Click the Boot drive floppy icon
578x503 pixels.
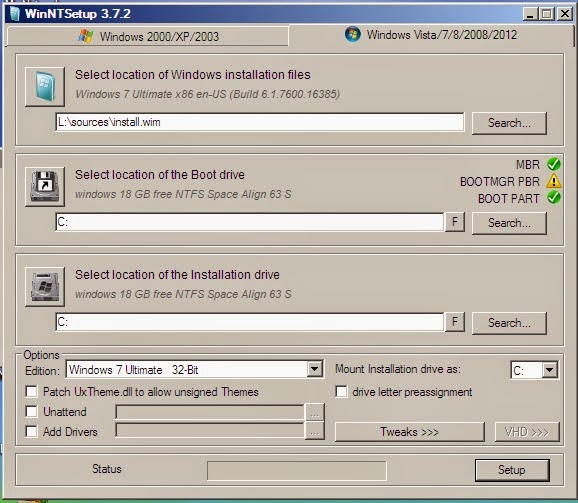45,186
